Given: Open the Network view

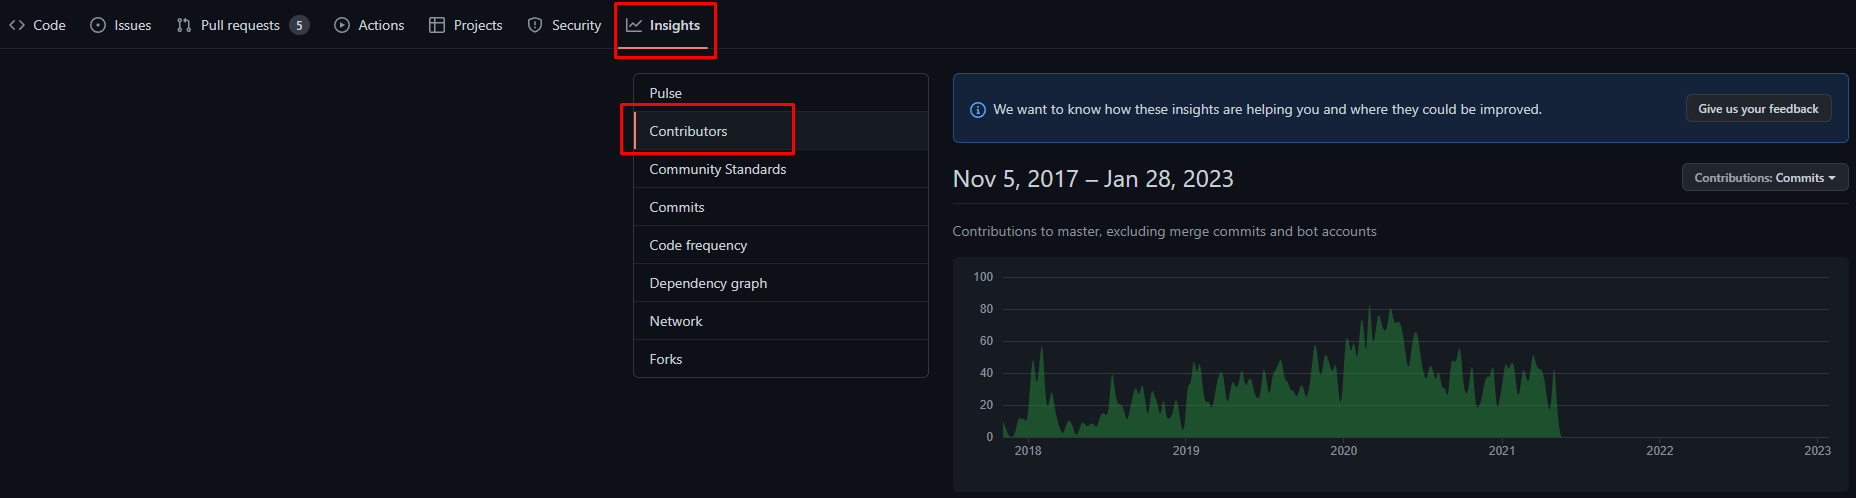Looking at the screenshot, I should click(676, 321).
